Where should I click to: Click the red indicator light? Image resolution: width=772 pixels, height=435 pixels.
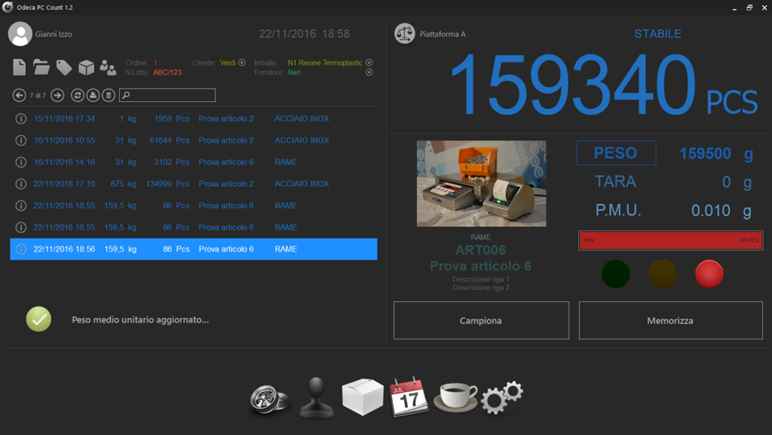pyautogui.click(x=709, y=274)
